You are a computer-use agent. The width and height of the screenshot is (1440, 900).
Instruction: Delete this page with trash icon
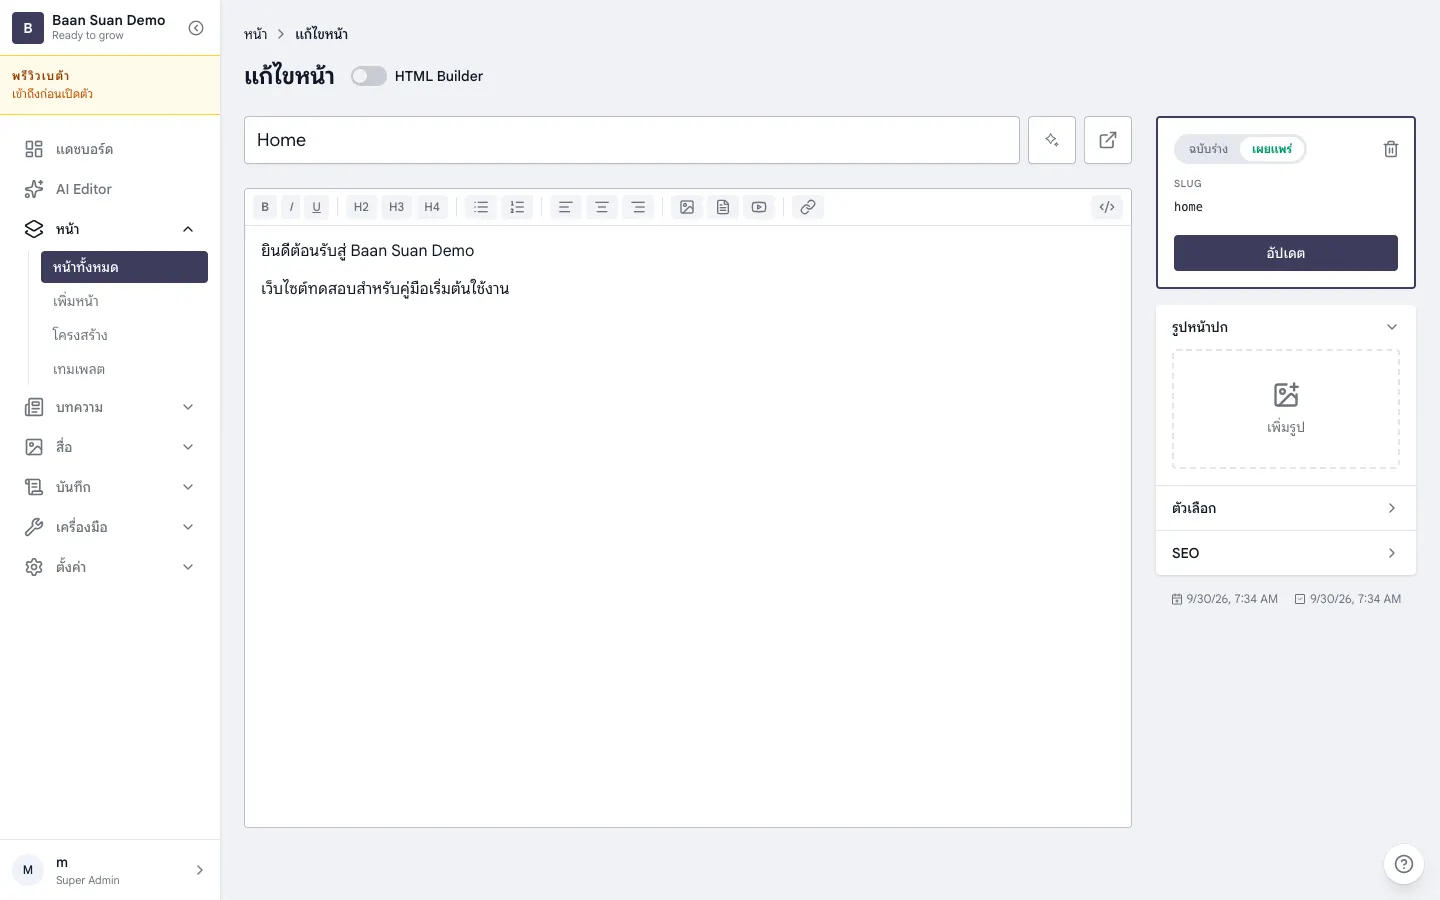[x=1391, y=149]
